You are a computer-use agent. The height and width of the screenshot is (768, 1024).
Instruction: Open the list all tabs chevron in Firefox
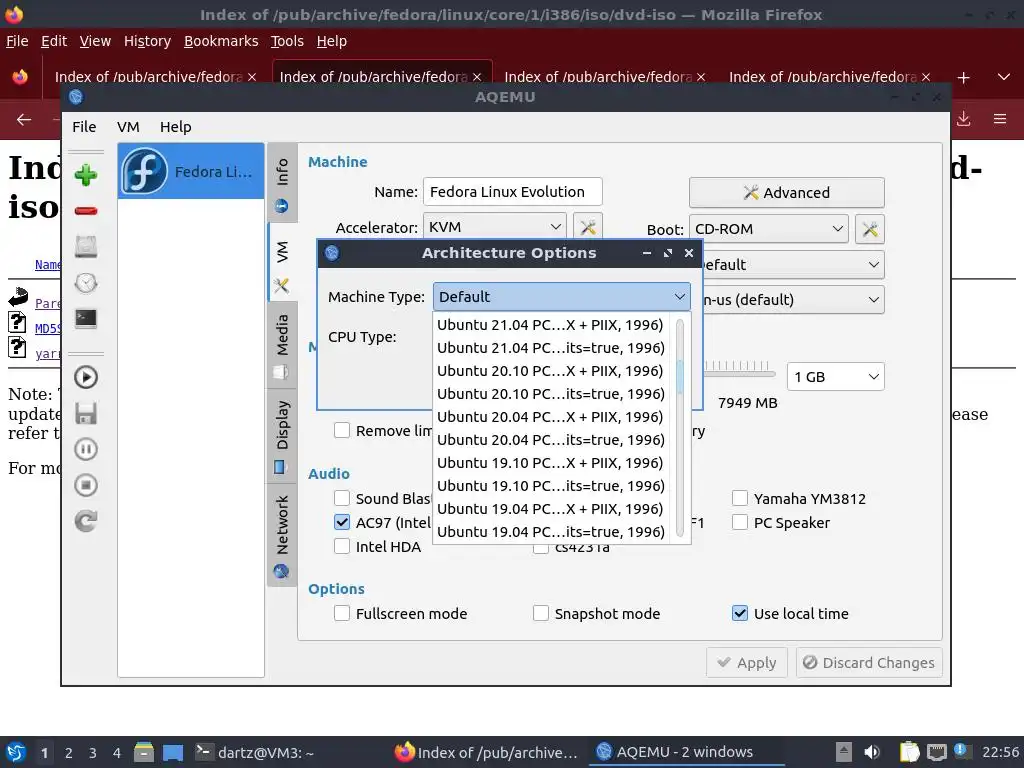coord(1004,77)
